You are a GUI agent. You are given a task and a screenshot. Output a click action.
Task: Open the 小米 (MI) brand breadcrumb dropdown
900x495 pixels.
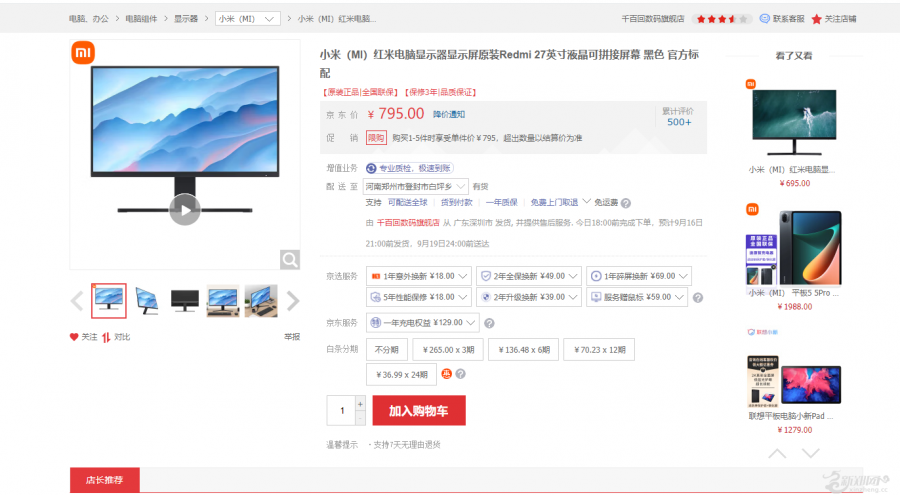[x=247, y=18]
